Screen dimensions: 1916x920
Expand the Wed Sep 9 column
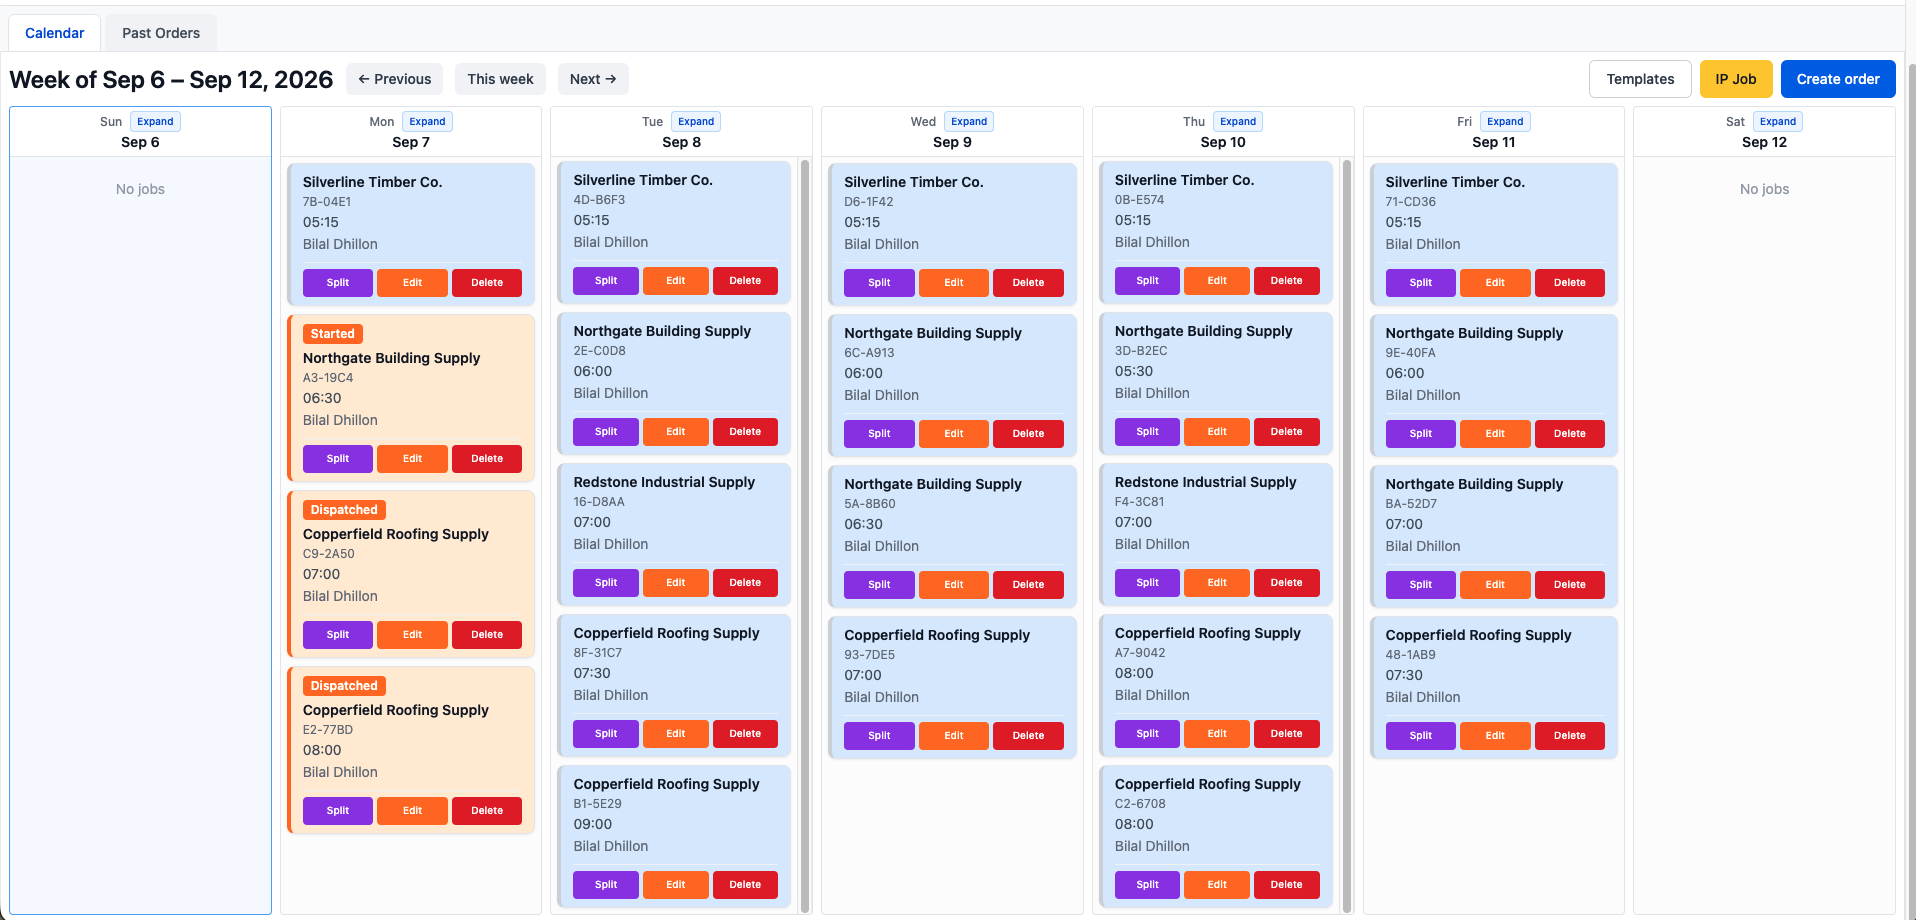tap(969, 122)
